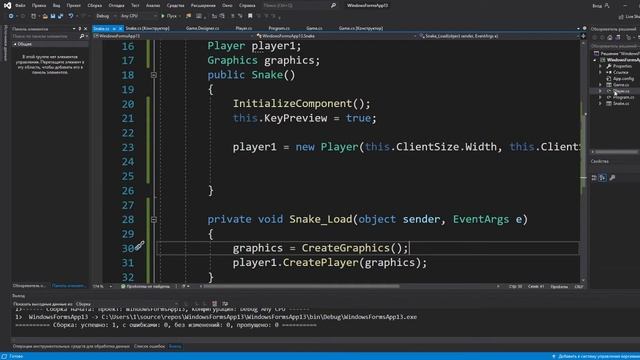640x360 pixels.
Task: Switch to the Snake.cs [Конструктор] tab
Action: (147, 28)
